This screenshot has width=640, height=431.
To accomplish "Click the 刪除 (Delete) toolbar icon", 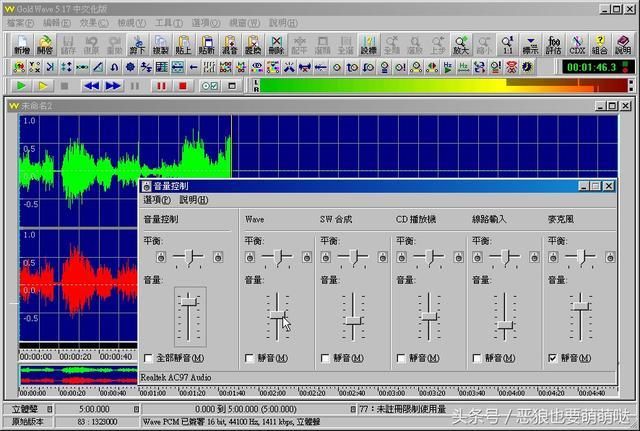I will pyautogui.click(x=275, y=44).
